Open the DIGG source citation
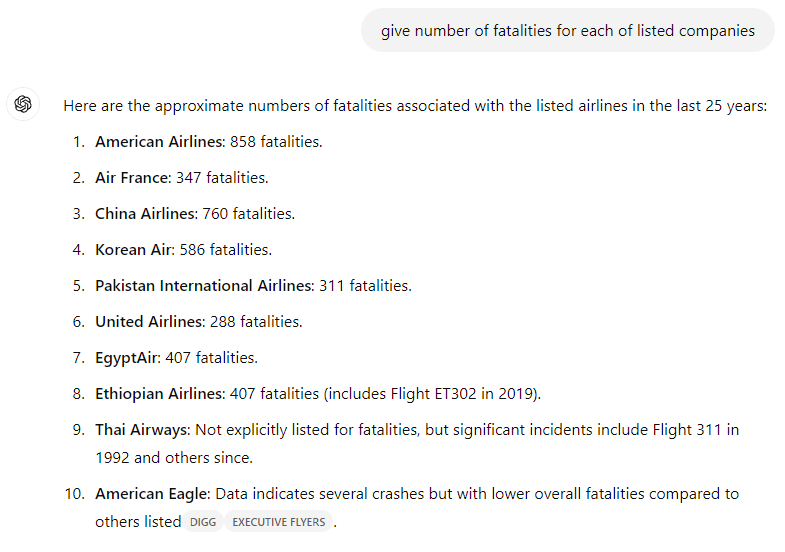This screenshot has width=785, height=552. click(x=203, y=522)
